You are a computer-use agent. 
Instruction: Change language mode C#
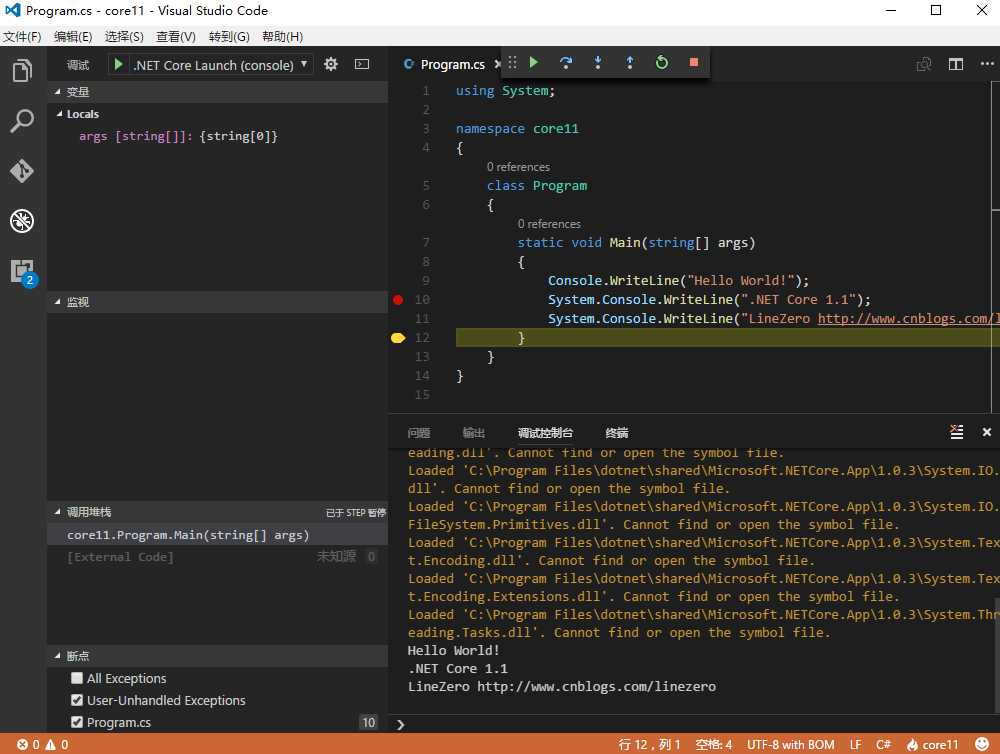tap(883, 744)
